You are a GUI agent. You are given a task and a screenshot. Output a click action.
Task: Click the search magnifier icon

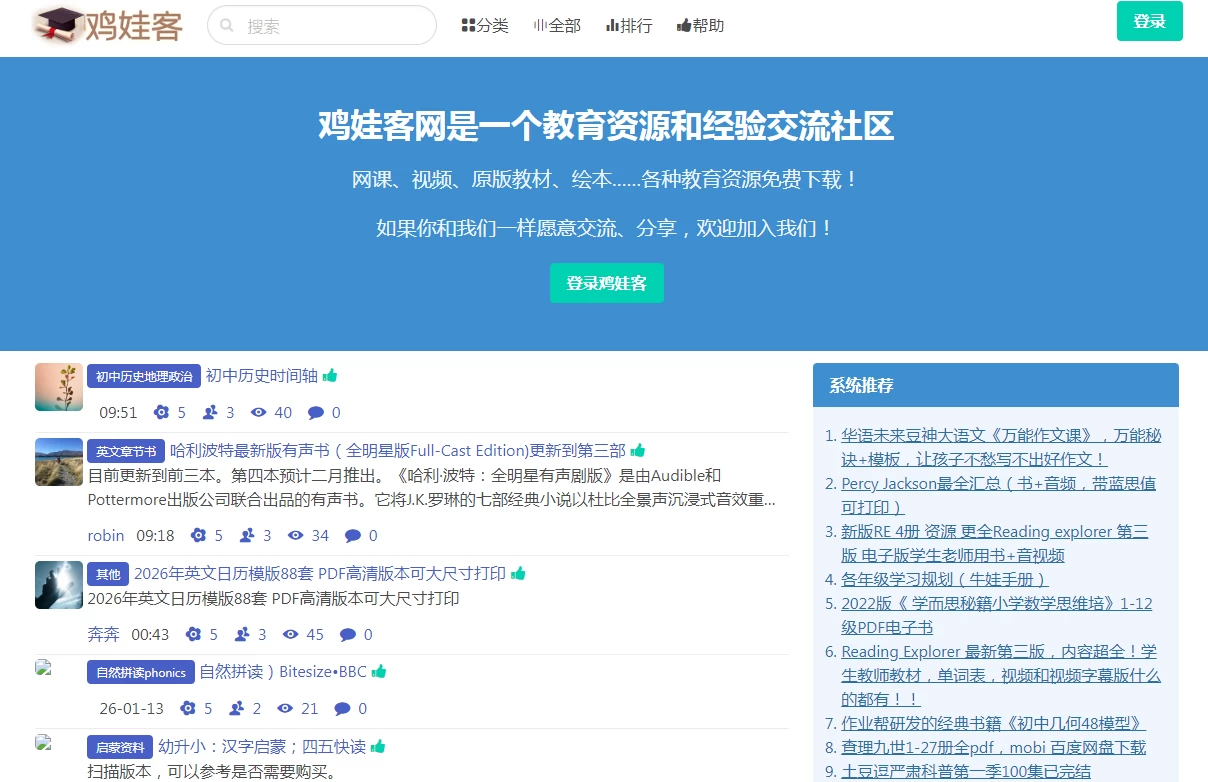[x=227, y=25]
